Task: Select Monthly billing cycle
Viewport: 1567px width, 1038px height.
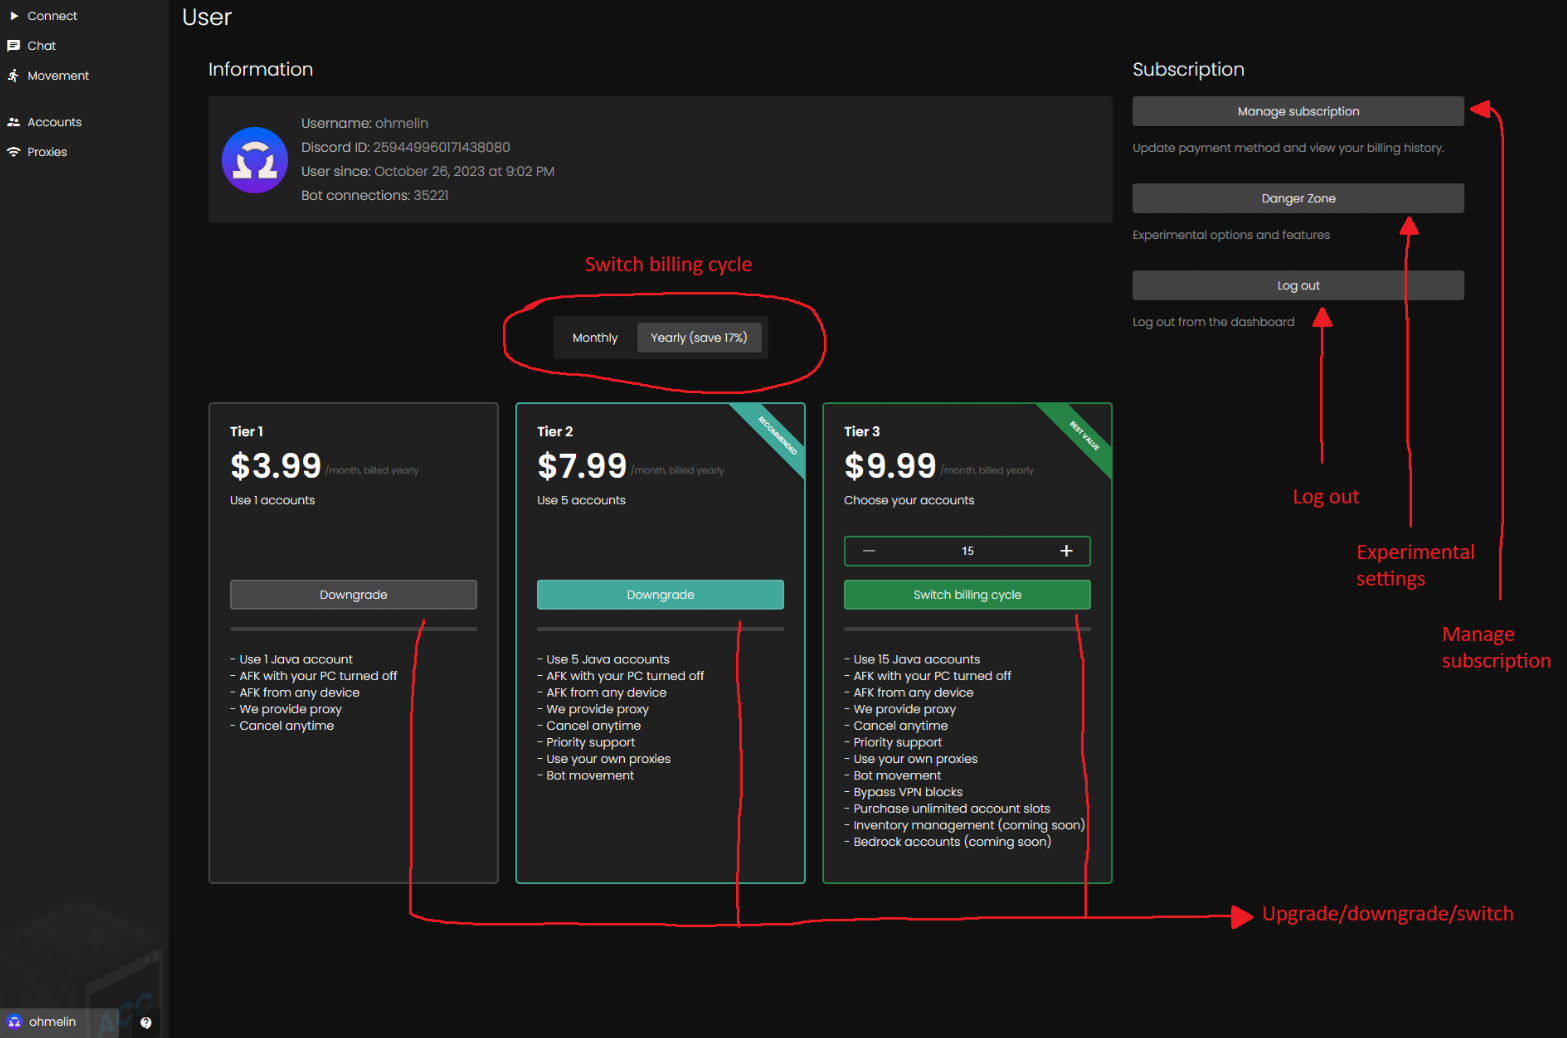Action: [x=595, y=338]
